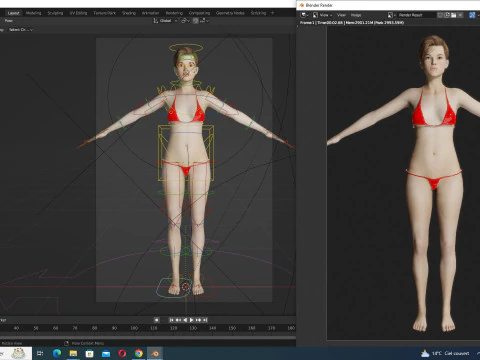
Task: Jump to the last frame in timeline
Action: point(205,320)
